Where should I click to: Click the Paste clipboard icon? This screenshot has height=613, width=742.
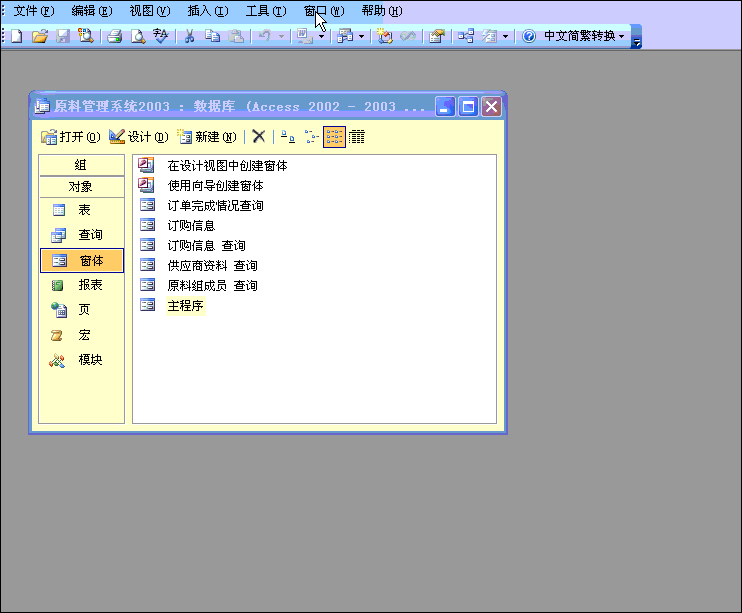coord(236,36)
